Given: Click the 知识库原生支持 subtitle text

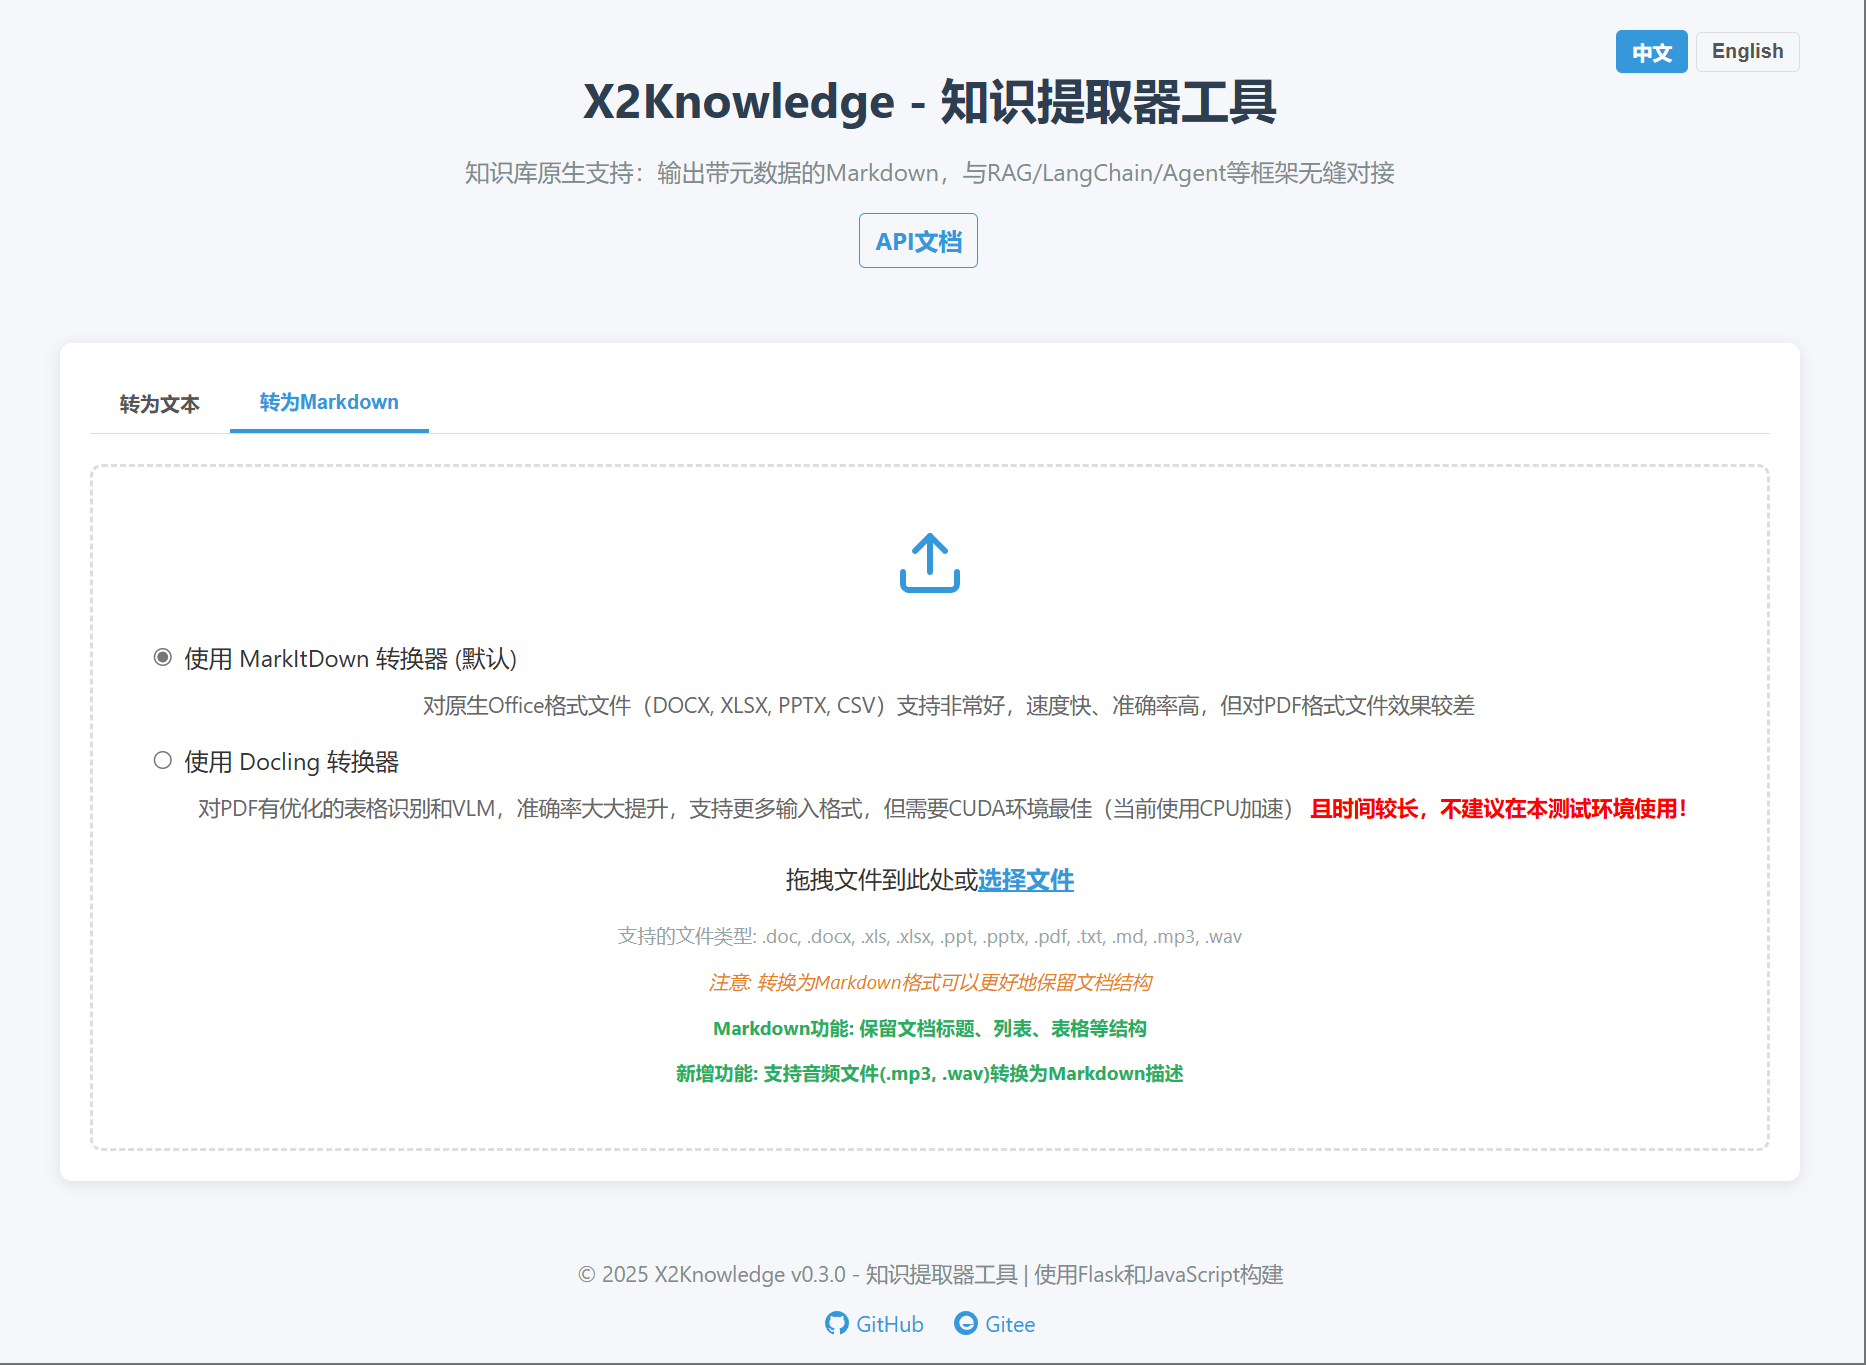Looking at the screenshot, I should [930, 173].
